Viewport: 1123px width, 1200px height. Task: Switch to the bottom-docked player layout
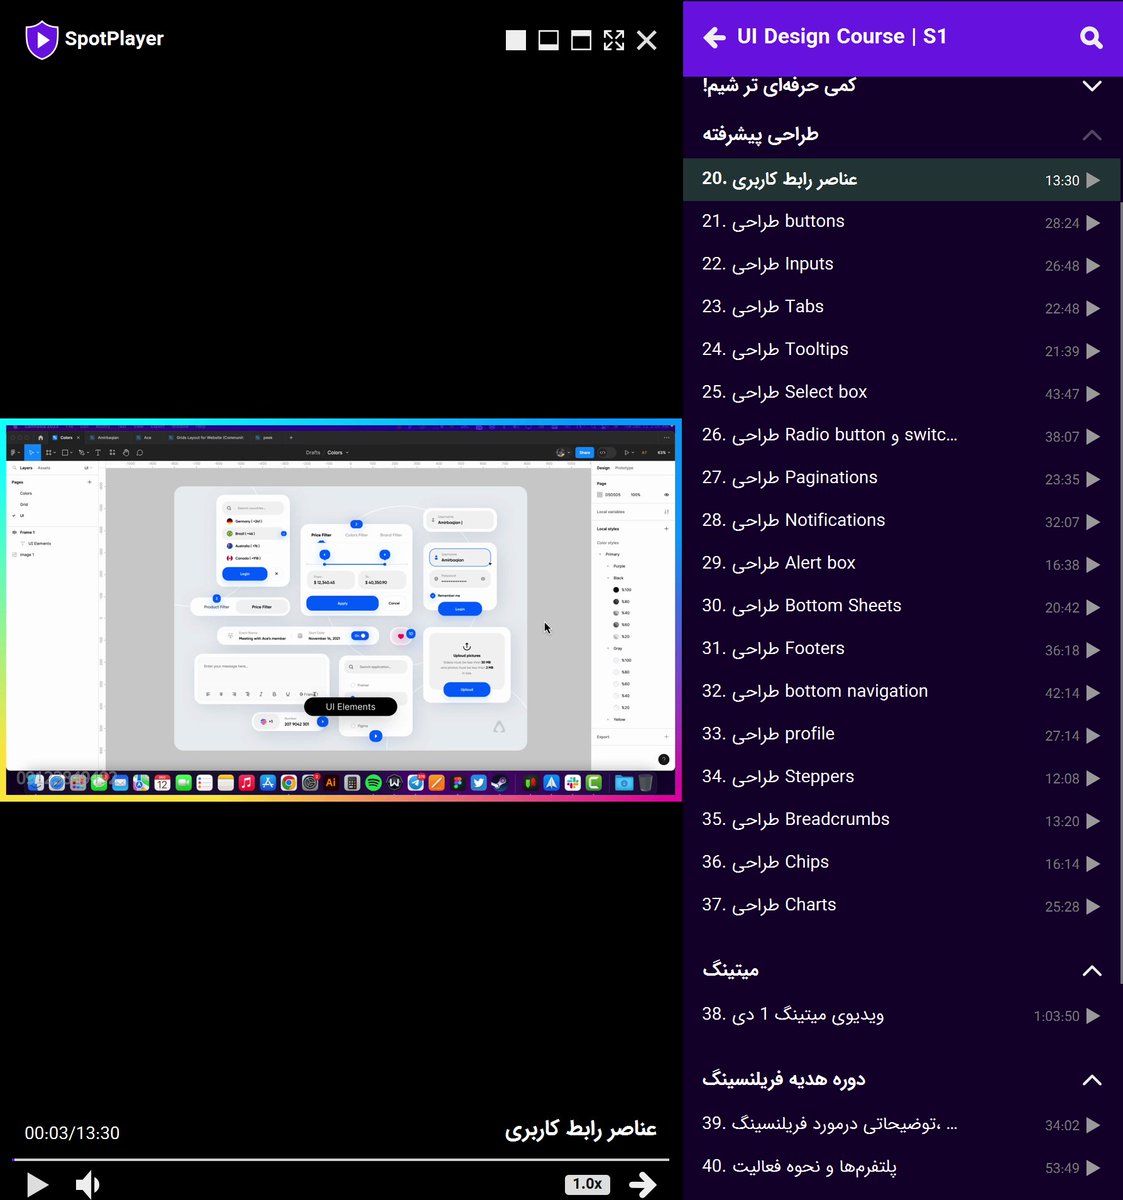(548, 40)
